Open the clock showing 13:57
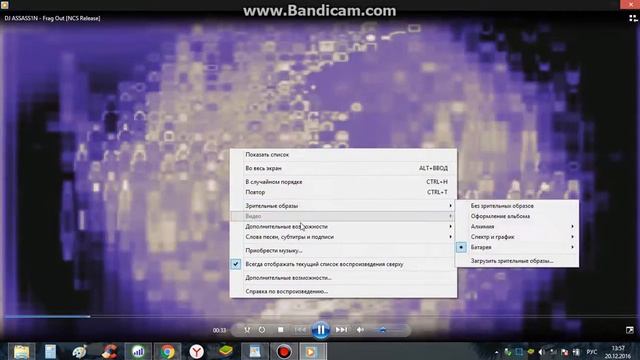Viewport: 640px width, 360px height. [618, 352]
